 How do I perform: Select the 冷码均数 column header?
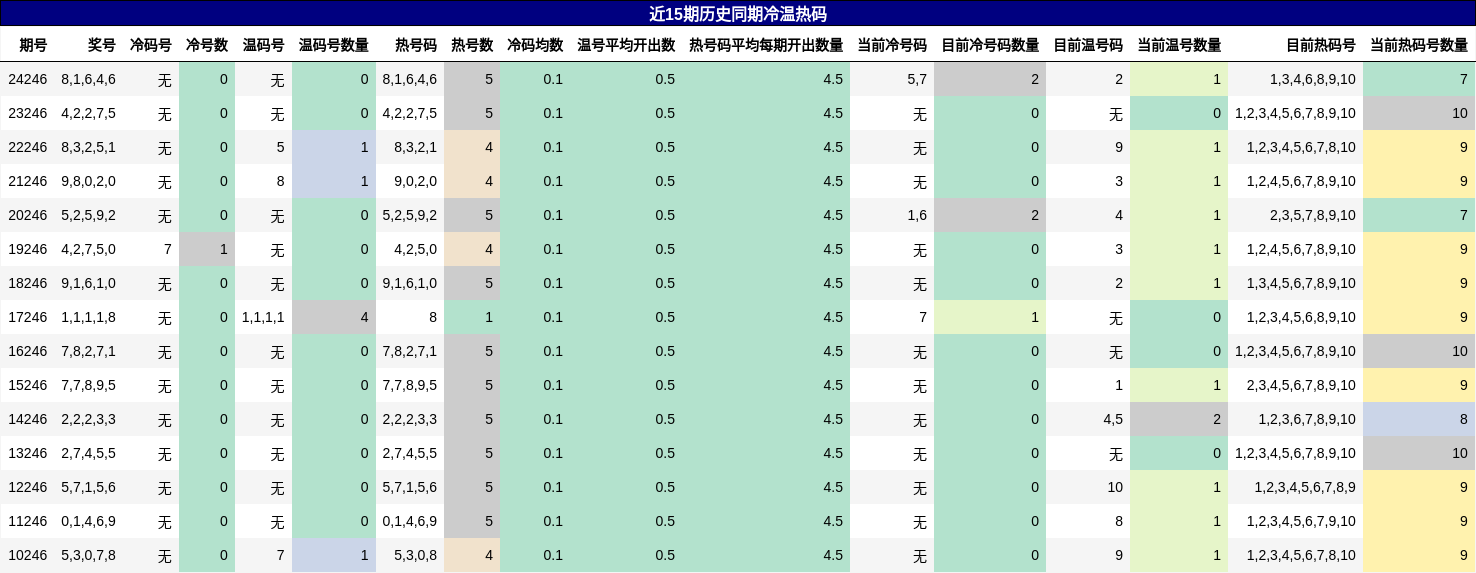tap(535, 45)
